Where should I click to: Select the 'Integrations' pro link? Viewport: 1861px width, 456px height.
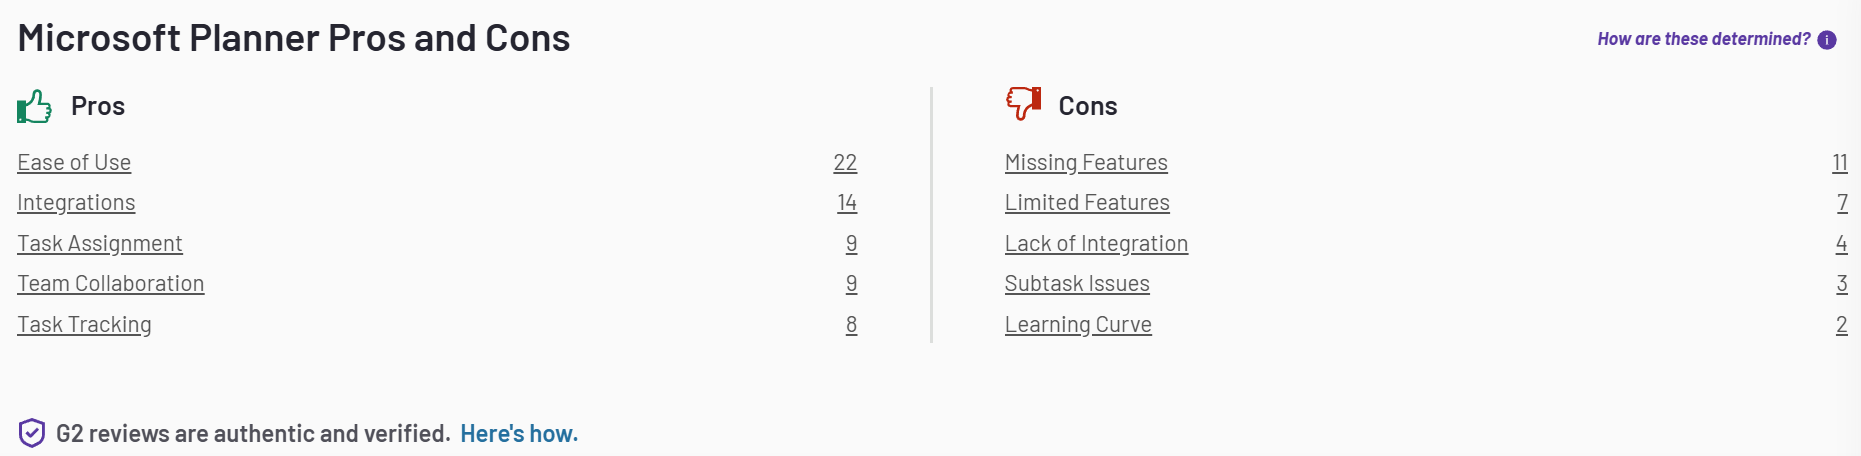[x=76, y=203]
